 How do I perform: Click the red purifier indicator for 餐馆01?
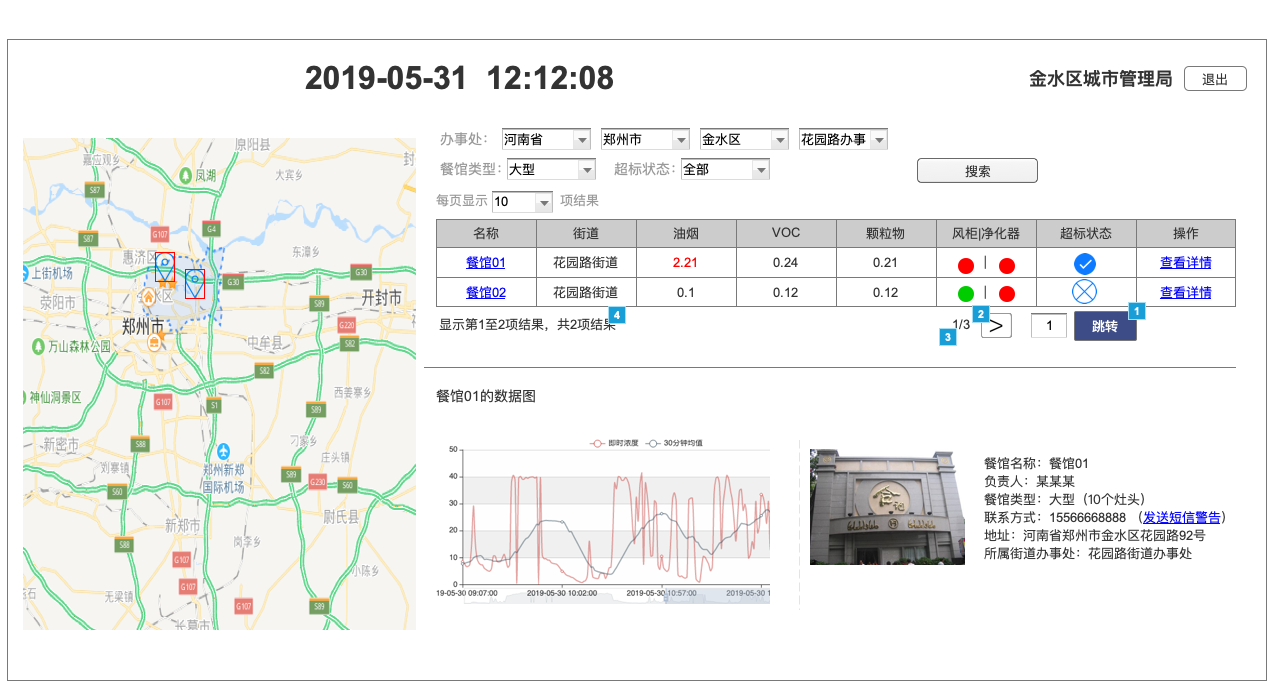click(1007, 265)
